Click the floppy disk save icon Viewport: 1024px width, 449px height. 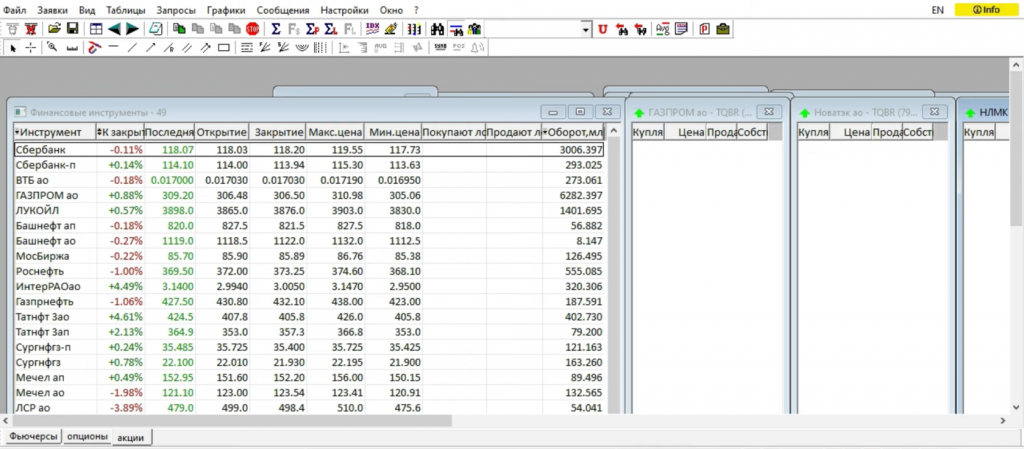pos(72,29)
